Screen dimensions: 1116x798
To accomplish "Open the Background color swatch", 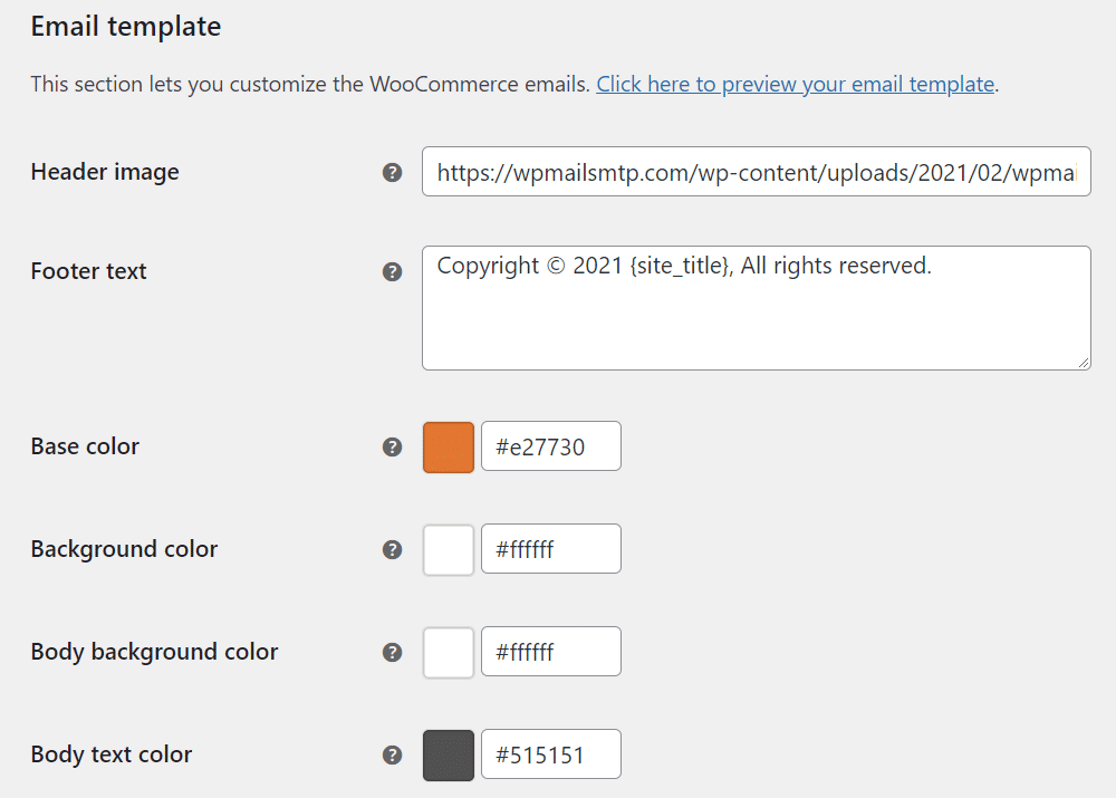I will (448, 548).
